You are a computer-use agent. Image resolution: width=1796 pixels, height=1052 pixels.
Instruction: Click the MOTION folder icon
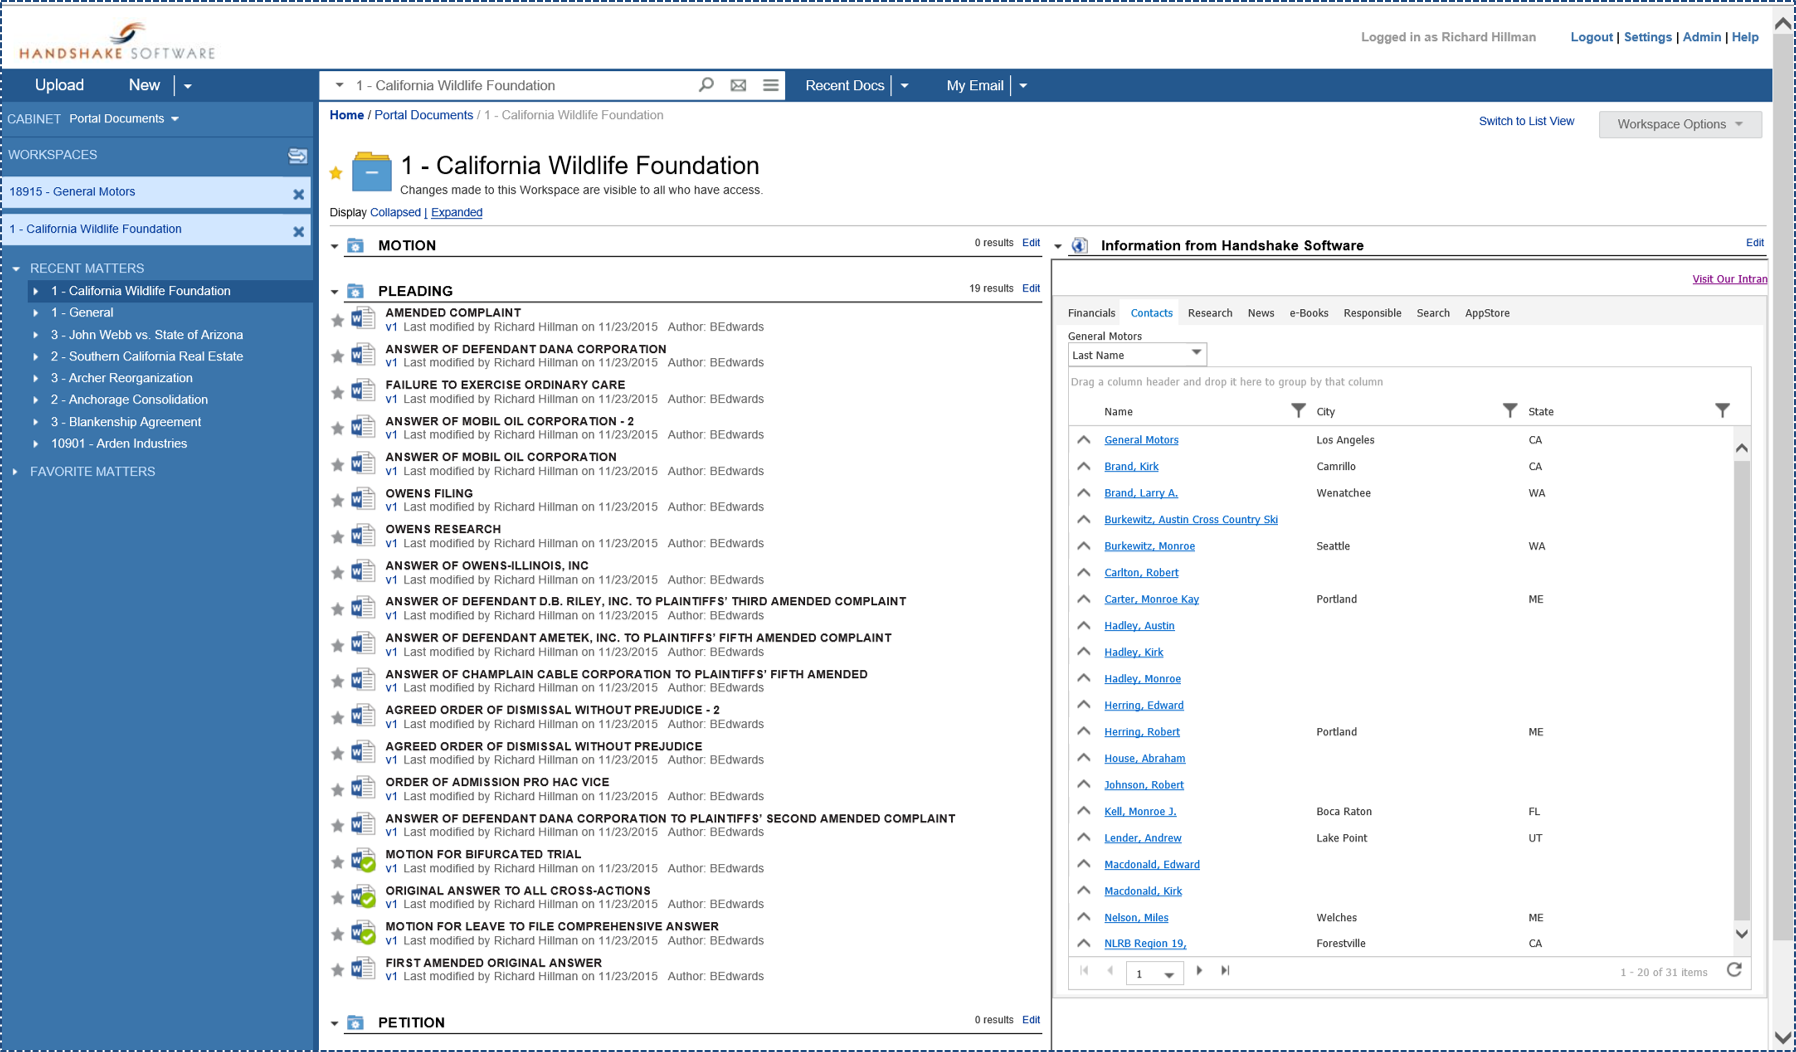[x=355, y=245]
